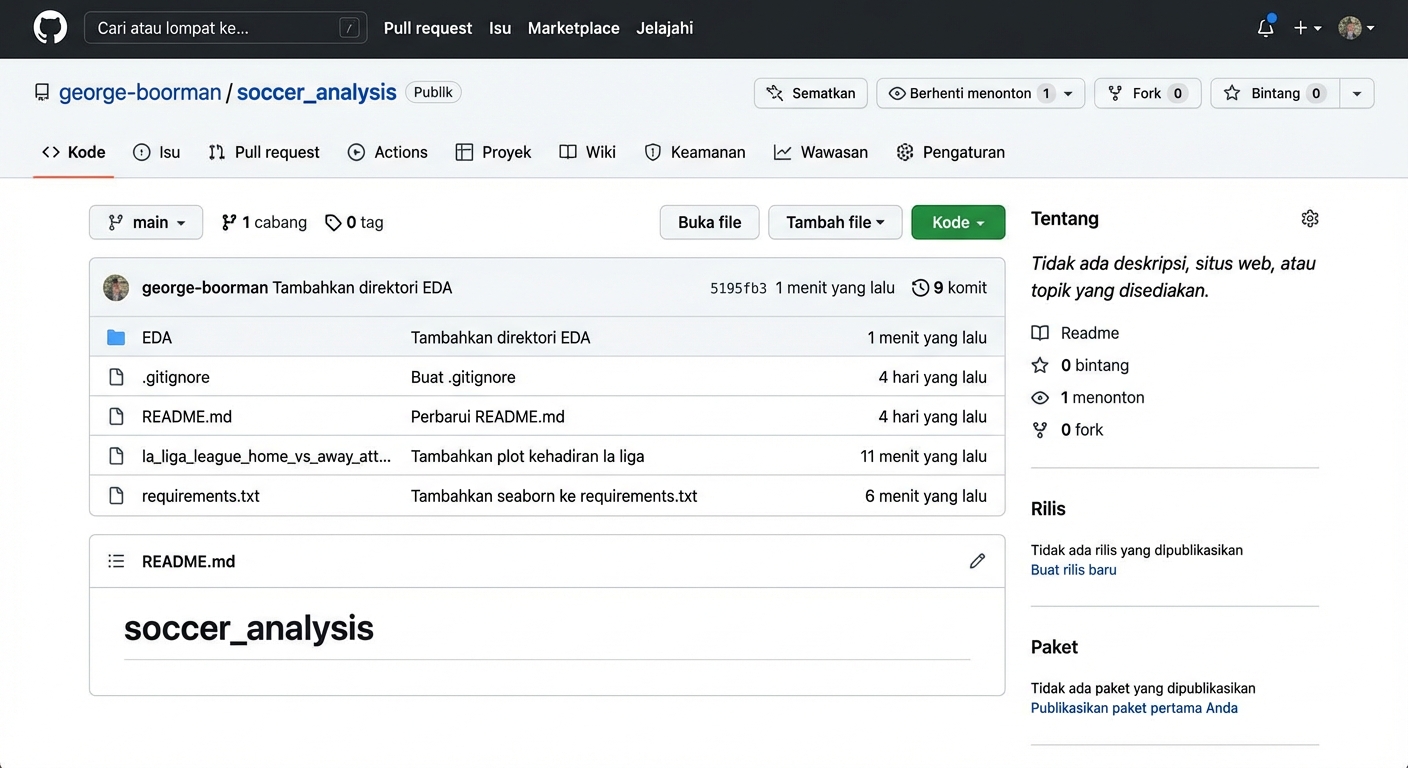The height and width of the screenshot is (768, 1408).
Task: Switch to the Keamanan tab
Action: click(695, 152)
